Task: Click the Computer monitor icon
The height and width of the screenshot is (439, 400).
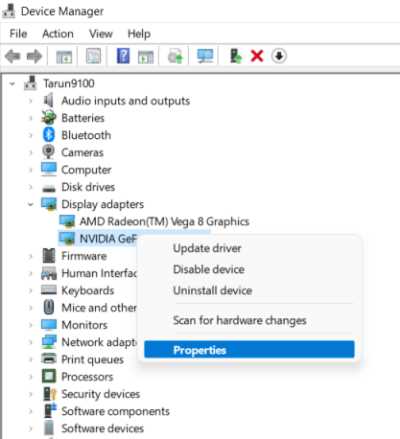Action: pyautogui.click(x=49, y=169)
